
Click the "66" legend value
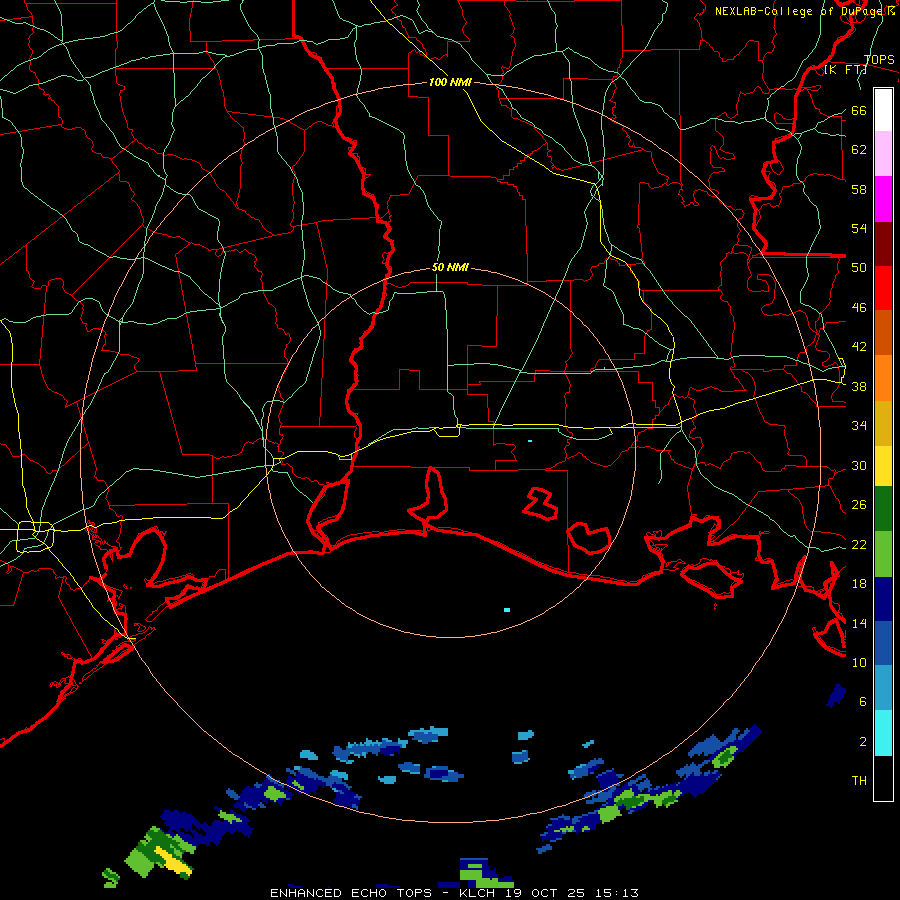859,110
